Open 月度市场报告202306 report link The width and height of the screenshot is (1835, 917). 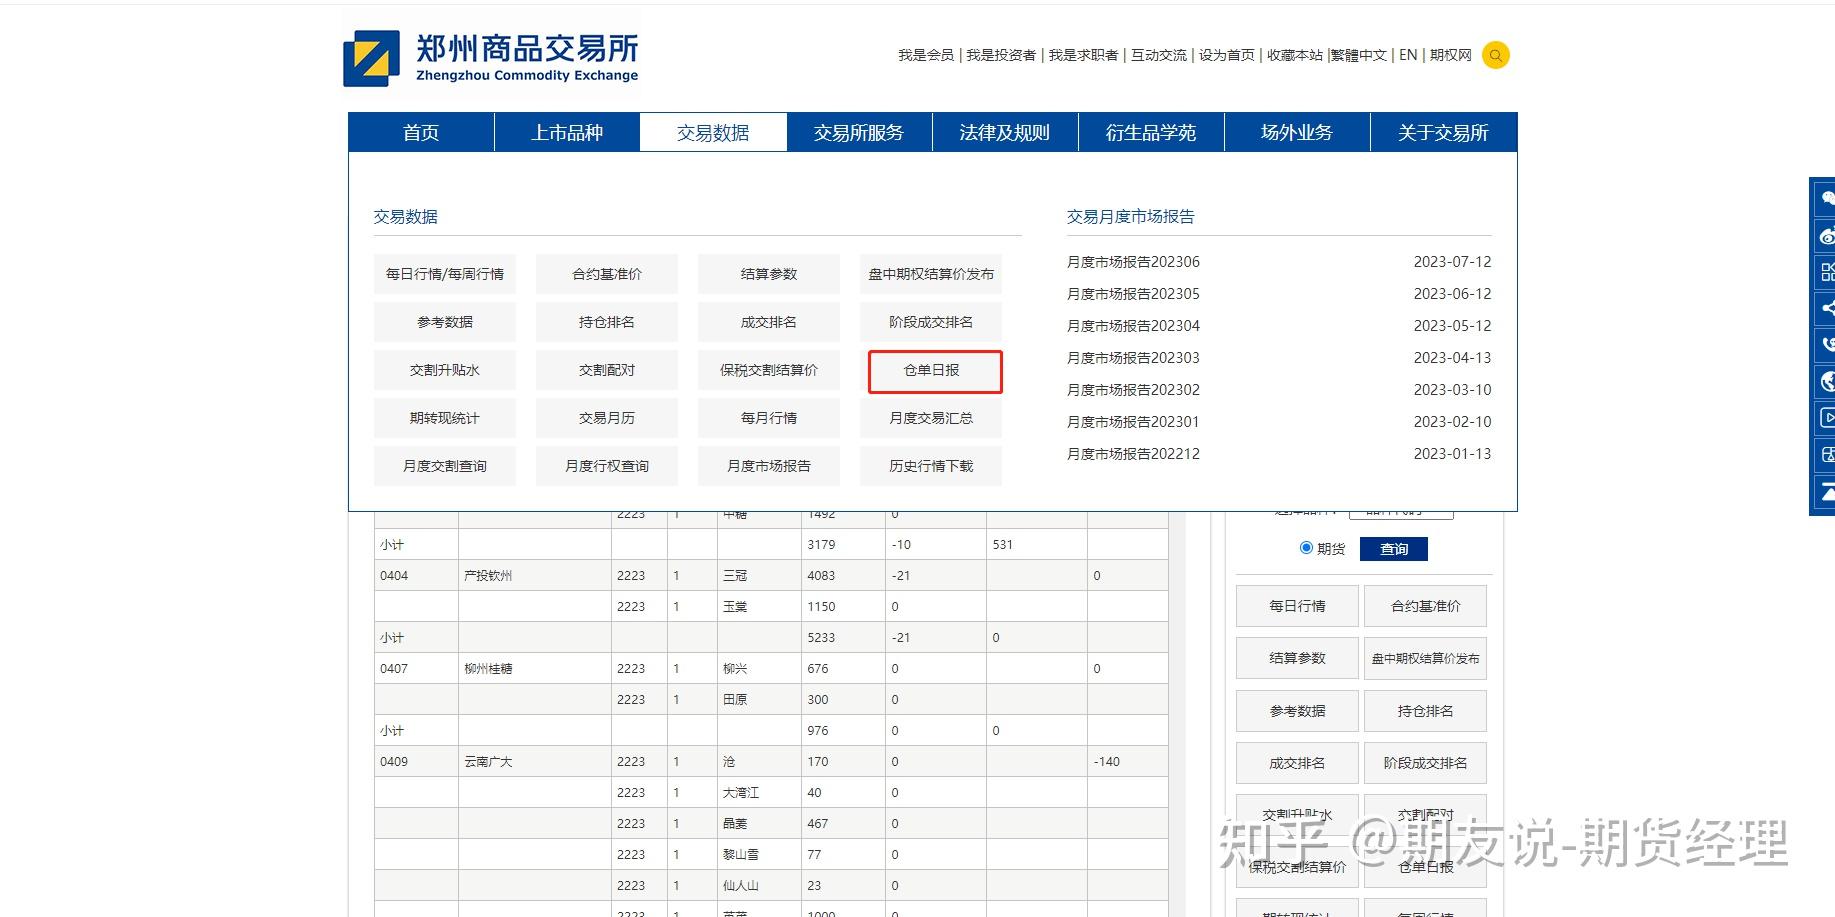1131,261
